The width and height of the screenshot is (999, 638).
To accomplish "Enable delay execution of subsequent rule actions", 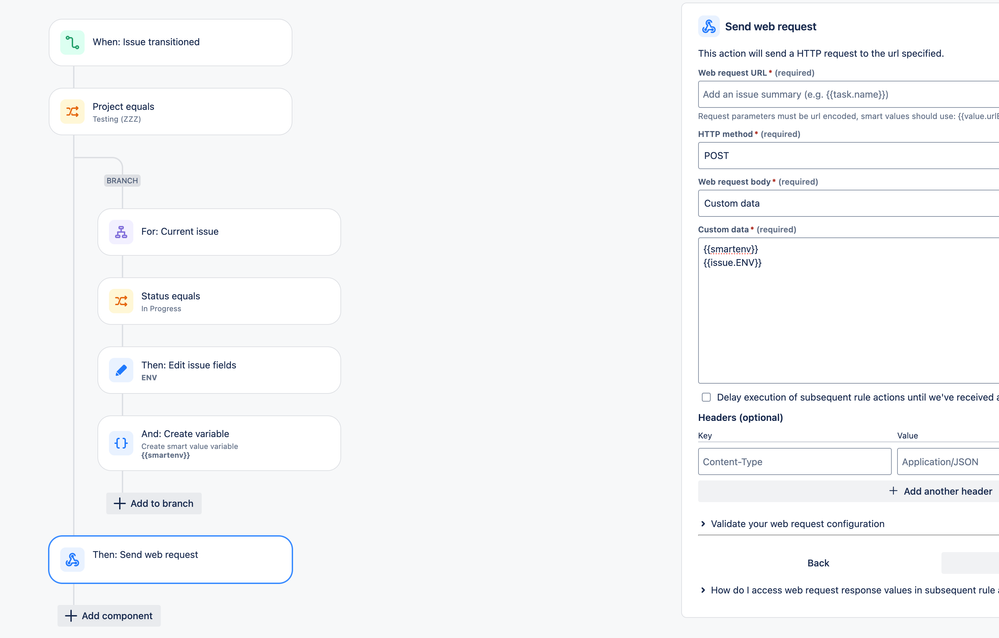I will [x=705, y=397].
